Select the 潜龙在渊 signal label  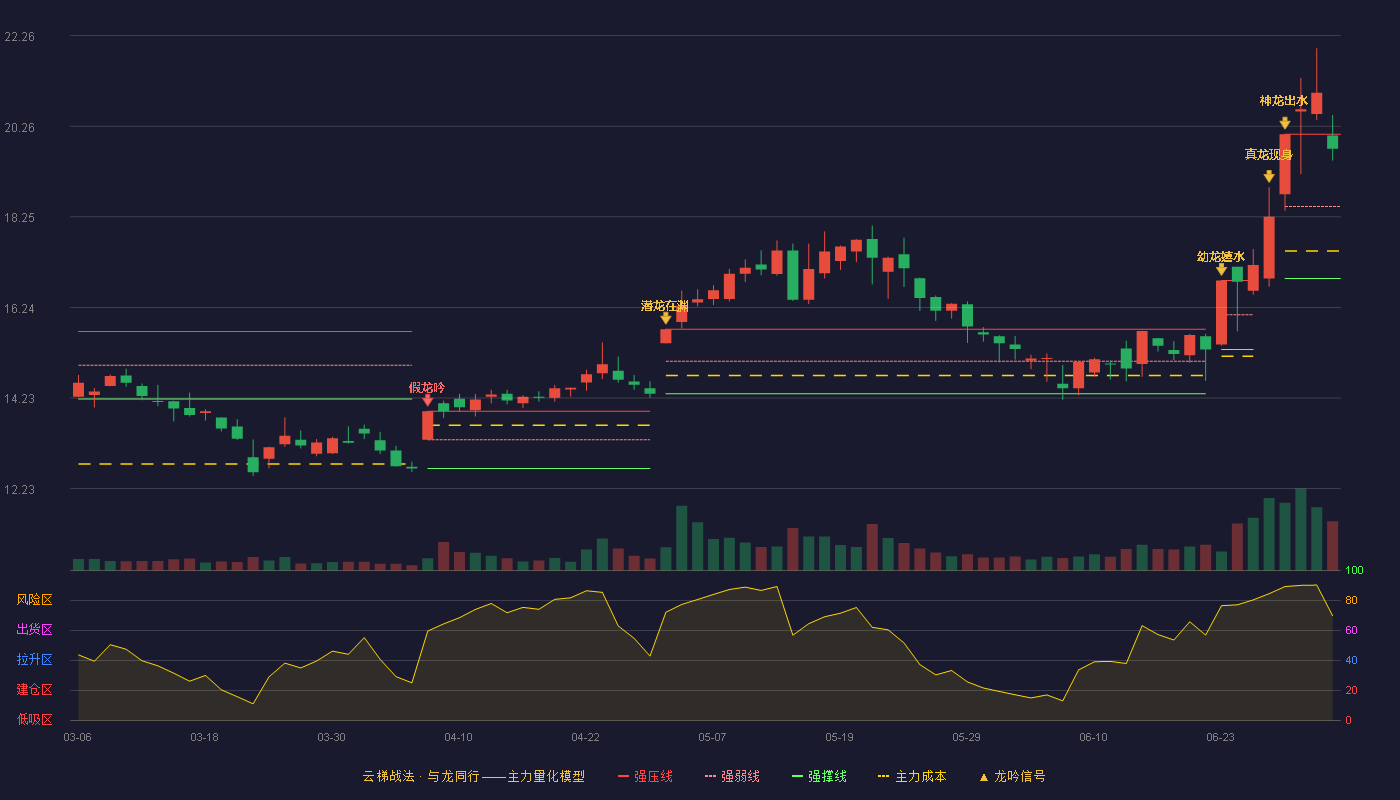coord(665,305)
